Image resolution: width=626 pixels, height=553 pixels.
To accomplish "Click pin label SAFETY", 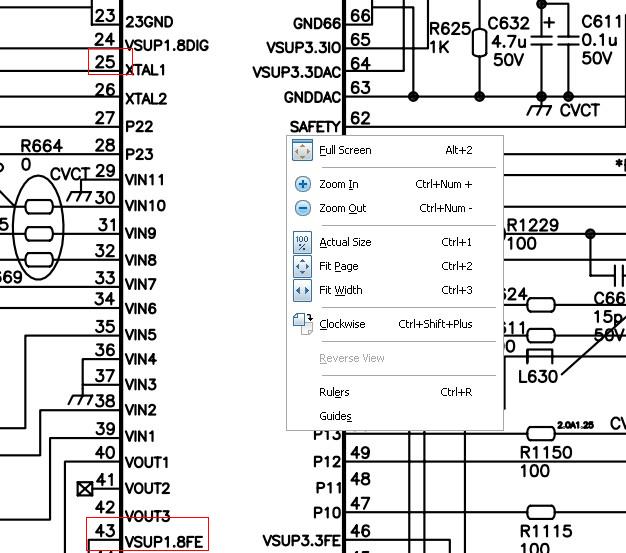I will click(315, 127).
